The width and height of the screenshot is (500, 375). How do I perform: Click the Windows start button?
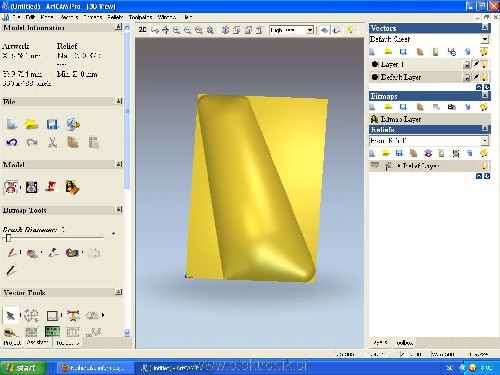[23, 367]
